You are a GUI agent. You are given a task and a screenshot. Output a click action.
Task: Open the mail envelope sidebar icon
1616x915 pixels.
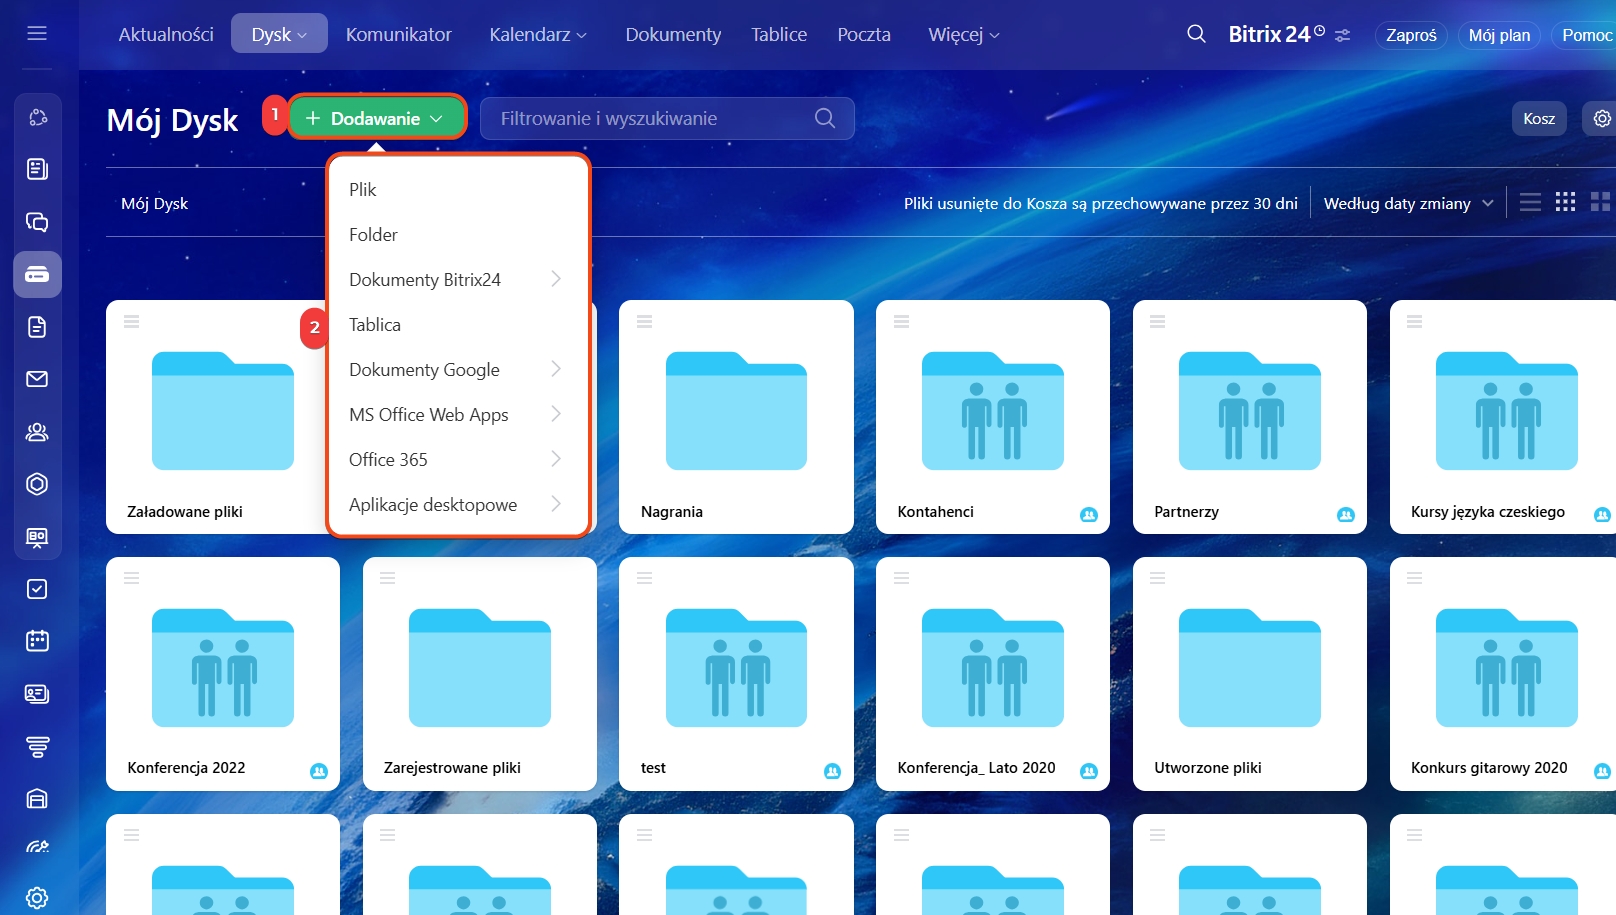[x=37, y=379]
